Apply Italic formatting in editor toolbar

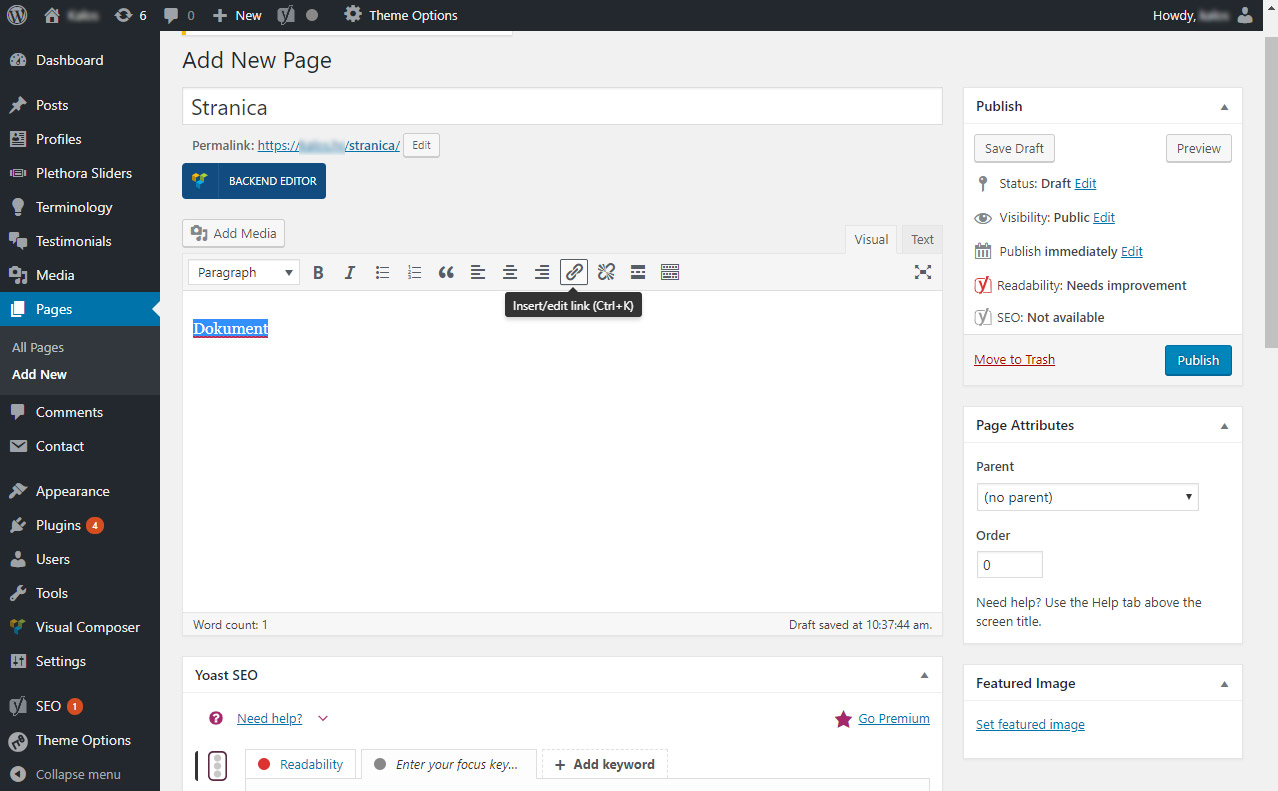click(350, 272)
